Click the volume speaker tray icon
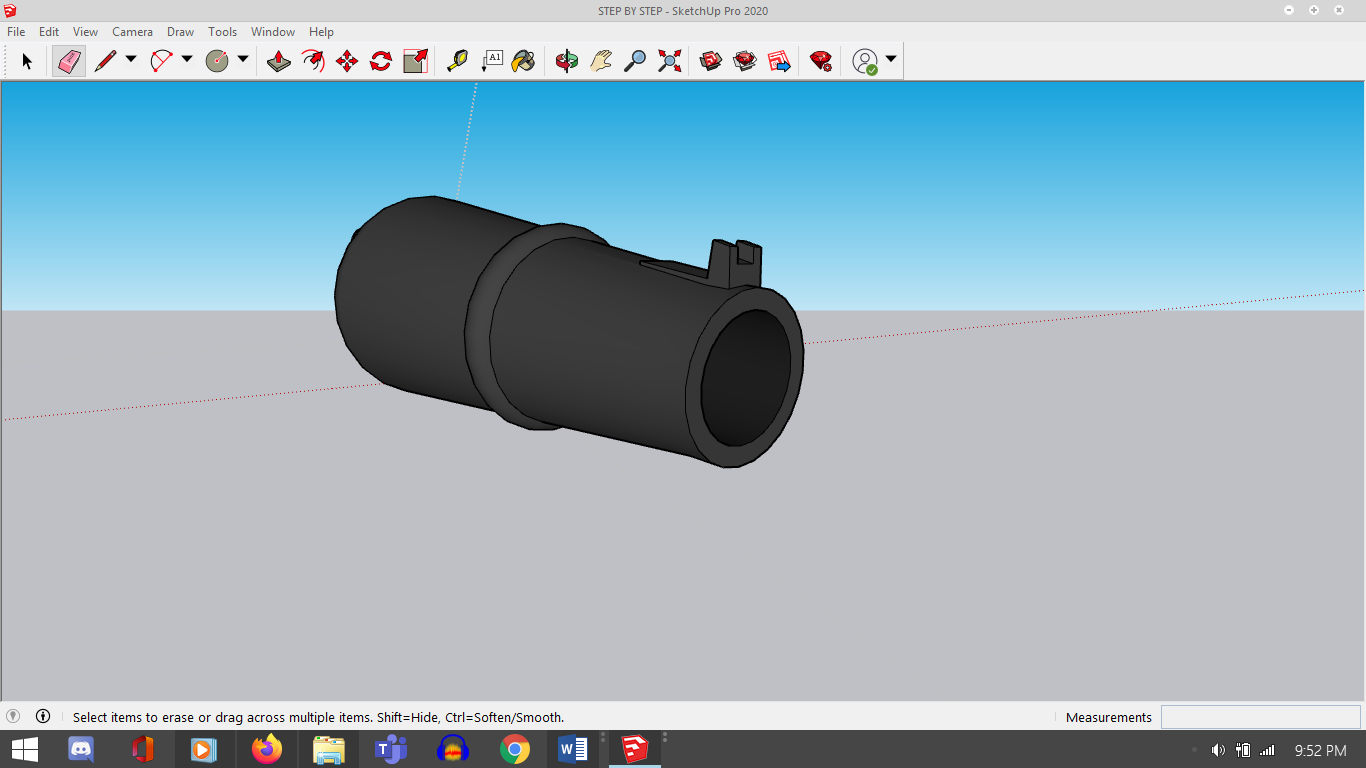This screenshot has width=1366, height=768. point(1218,750)
